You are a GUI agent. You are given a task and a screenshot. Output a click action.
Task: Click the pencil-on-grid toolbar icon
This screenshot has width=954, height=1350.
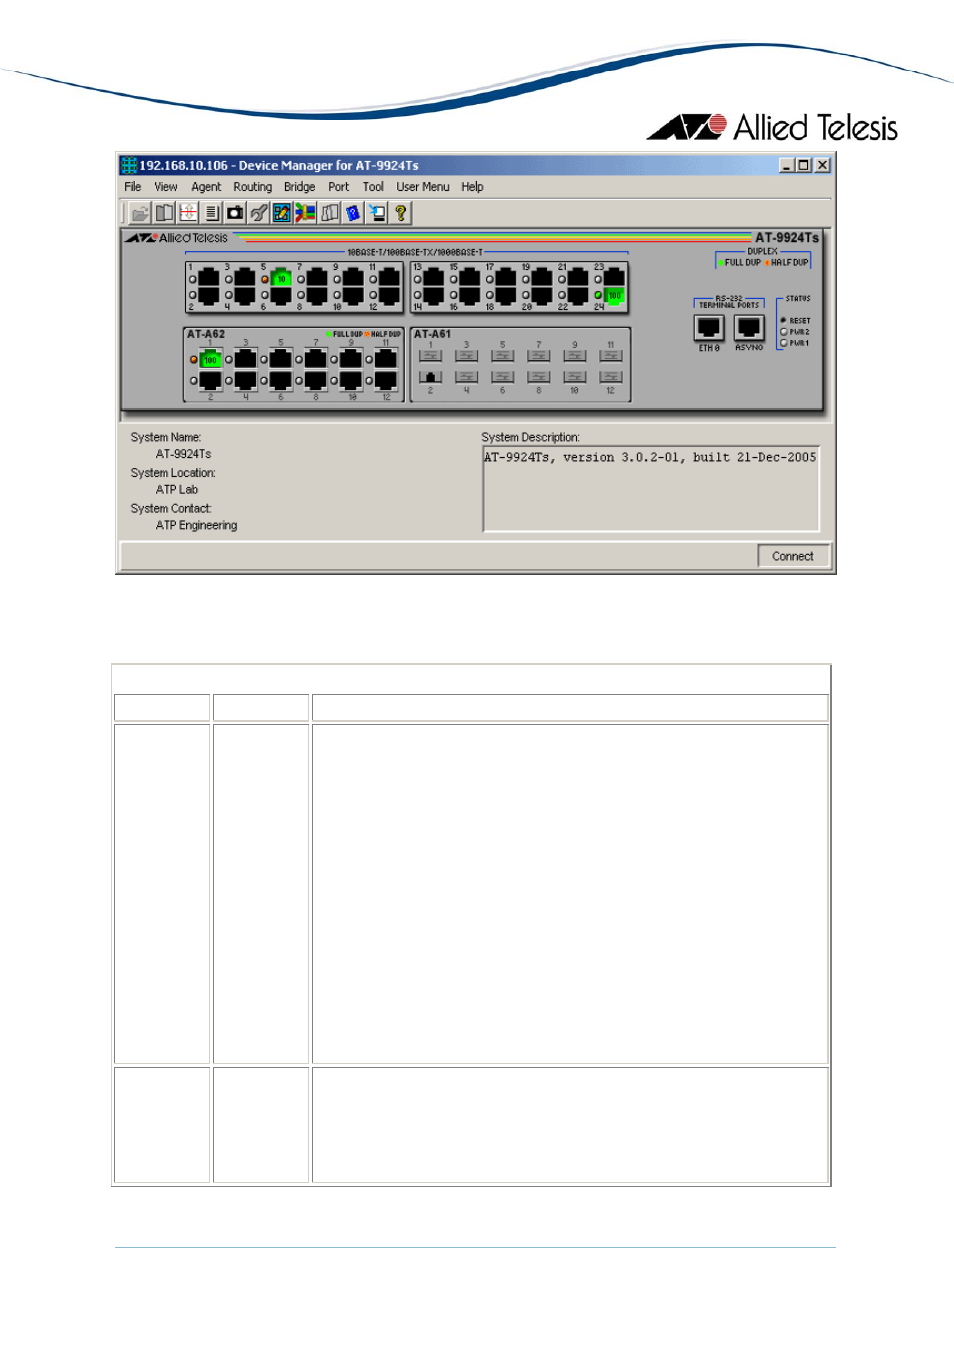tap(282, 213)
